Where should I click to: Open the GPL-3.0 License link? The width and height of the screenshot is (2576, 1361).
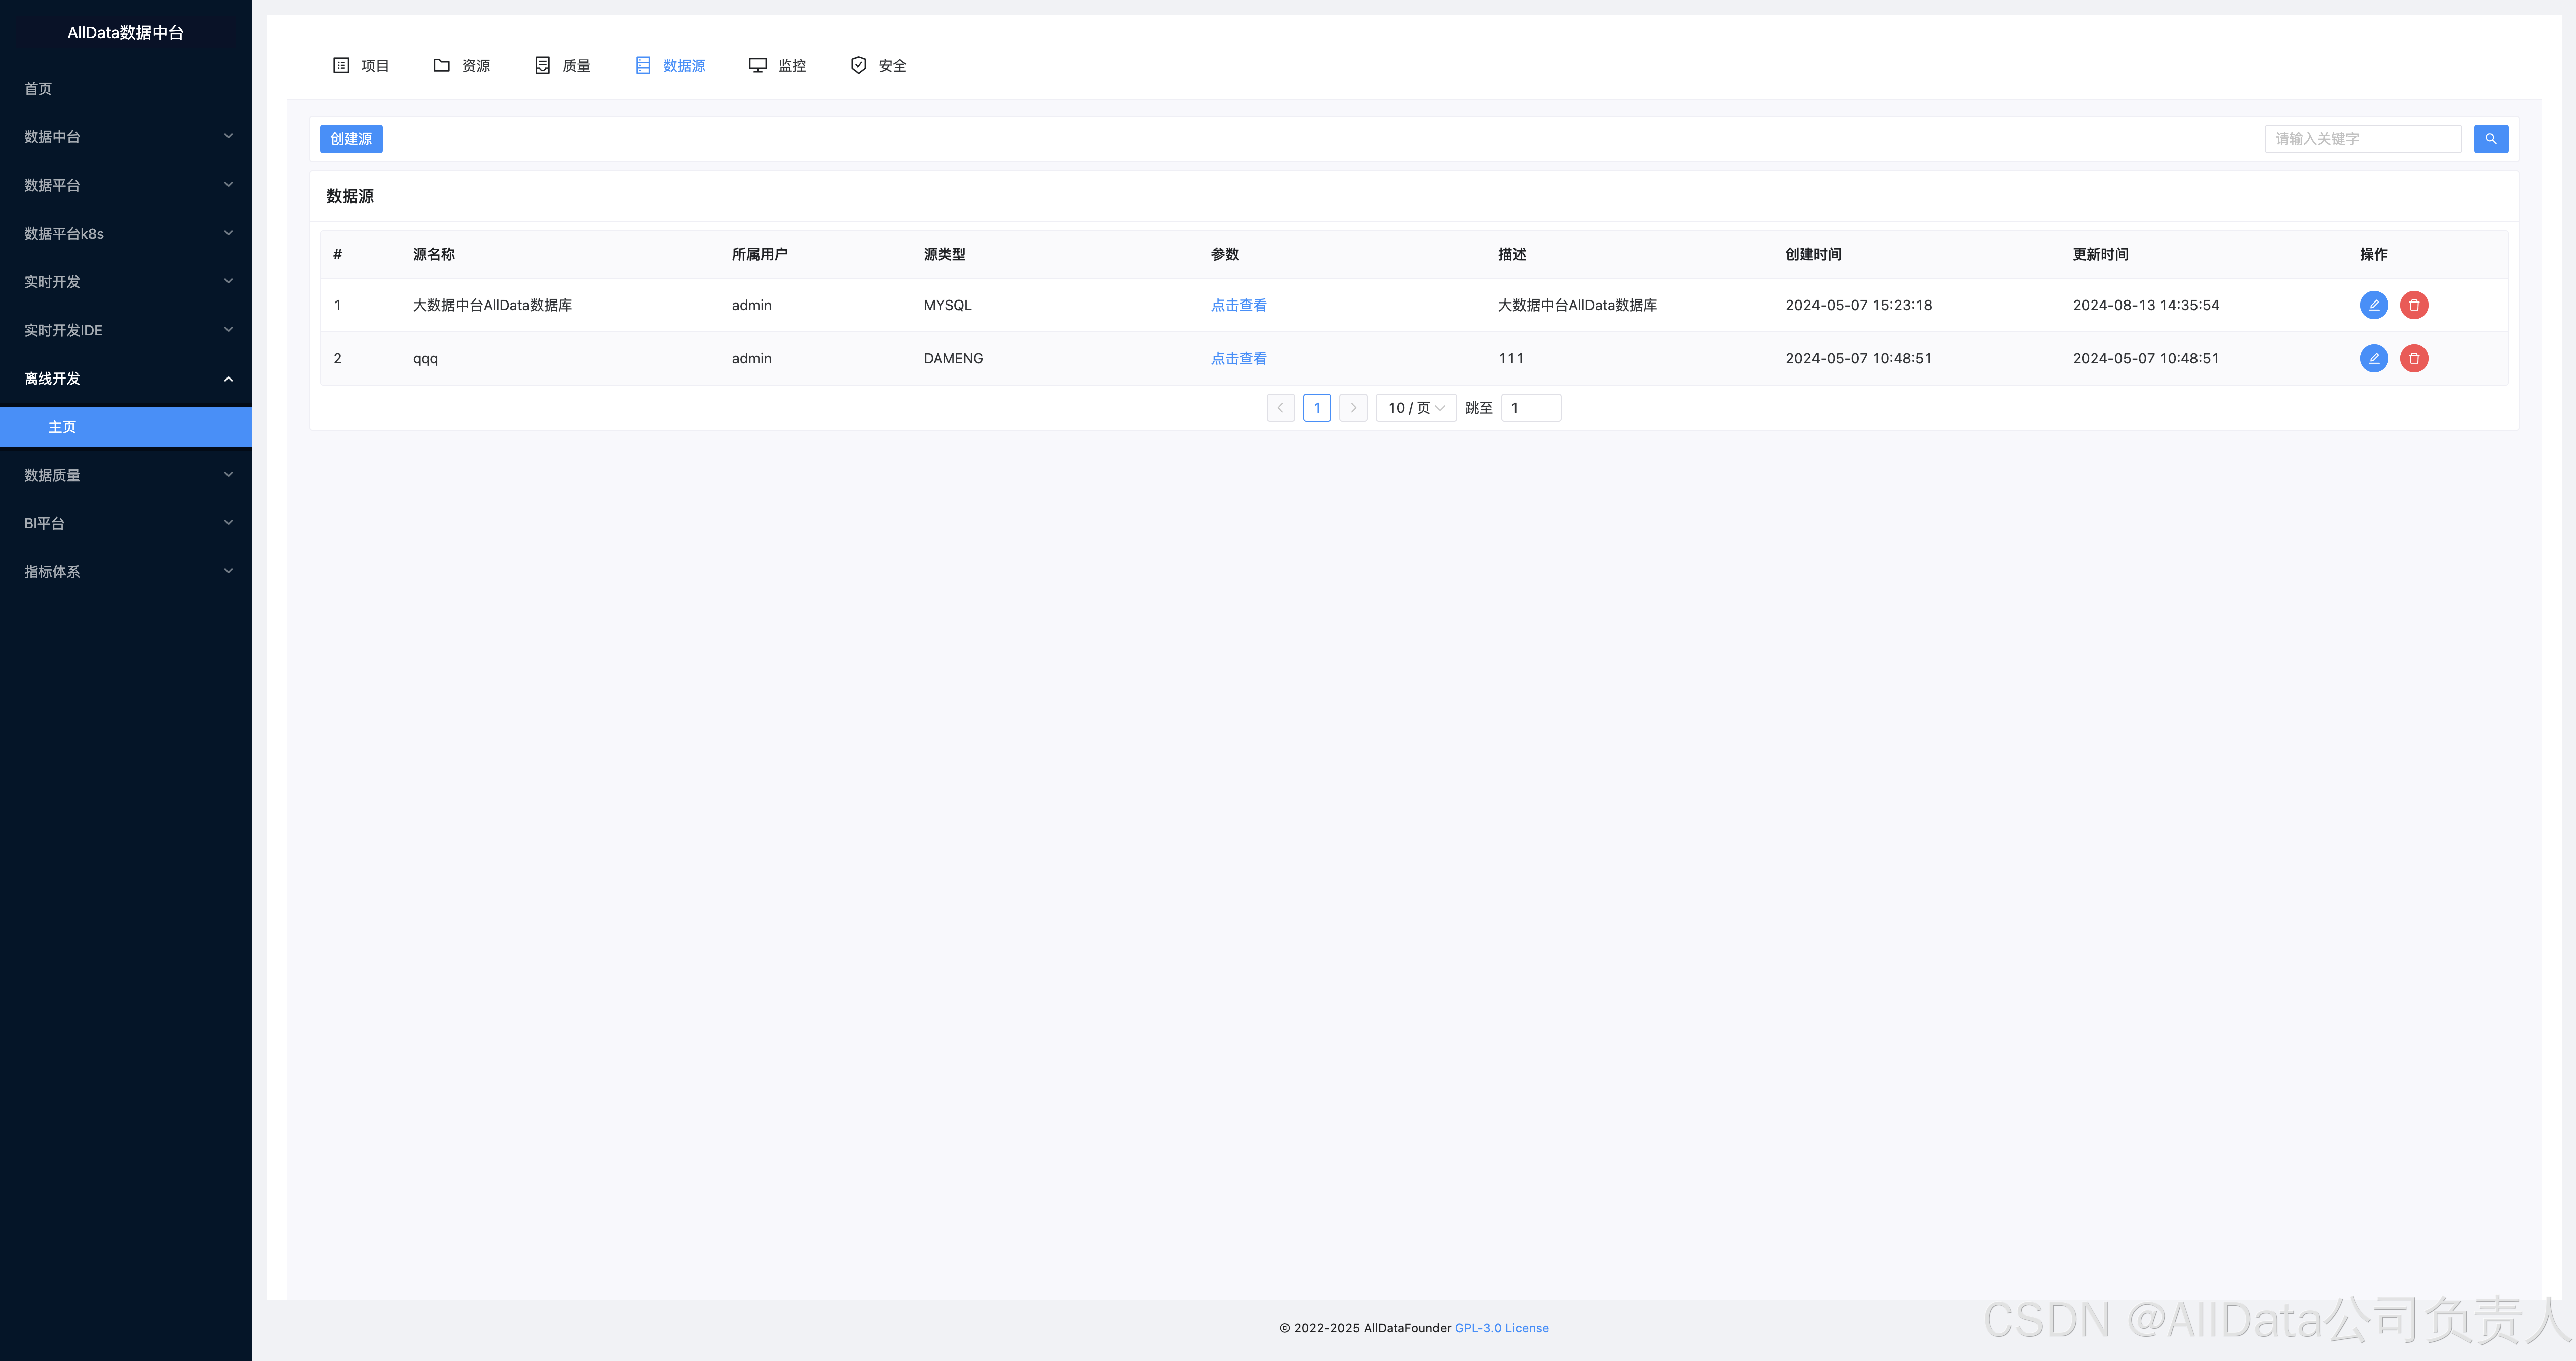[x=1501, y=1328]
